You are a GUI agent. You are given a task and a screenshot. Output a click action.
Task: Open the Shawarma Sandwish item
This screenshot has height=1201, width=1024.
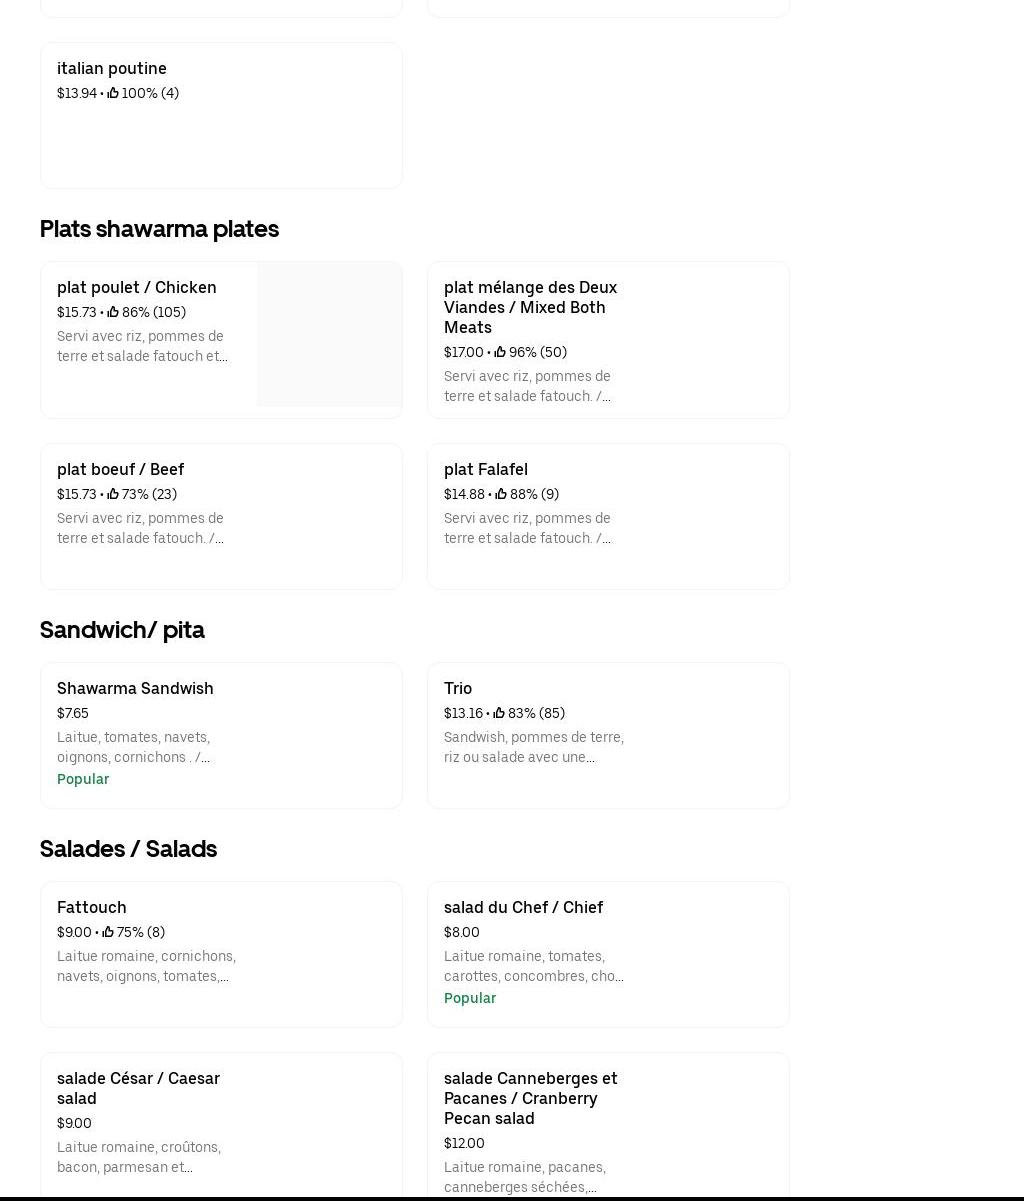(135, 688)
